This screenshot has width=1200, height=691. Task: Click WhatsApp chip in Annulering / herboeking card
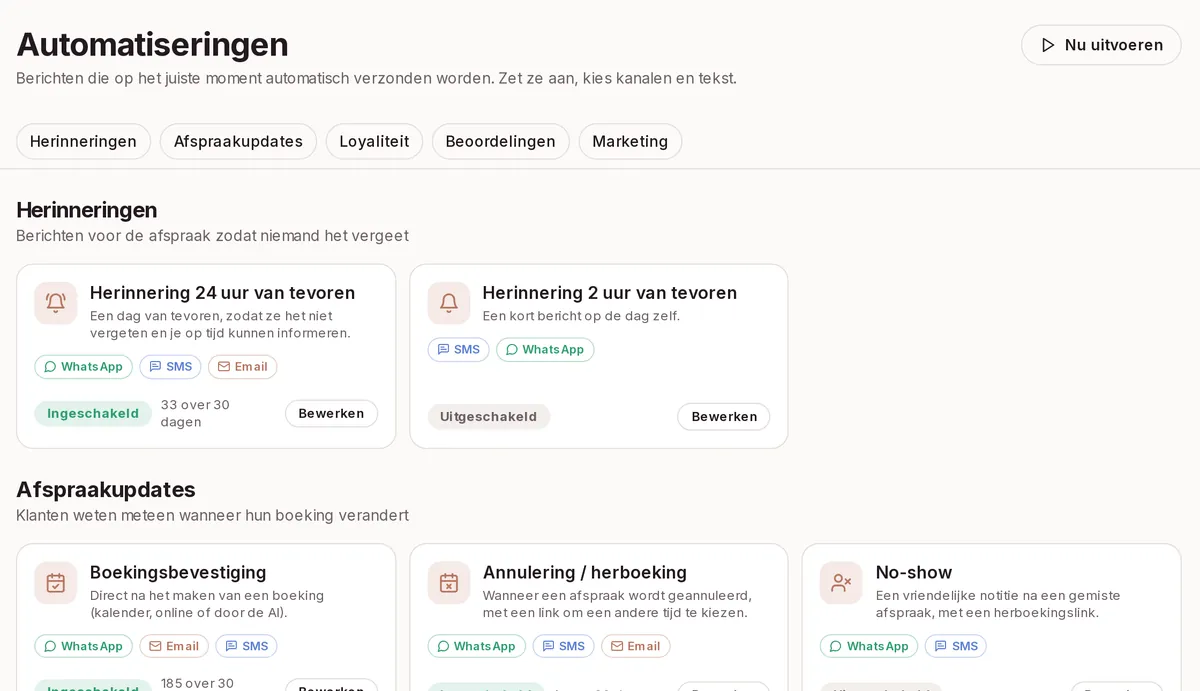tap(476, 646)
